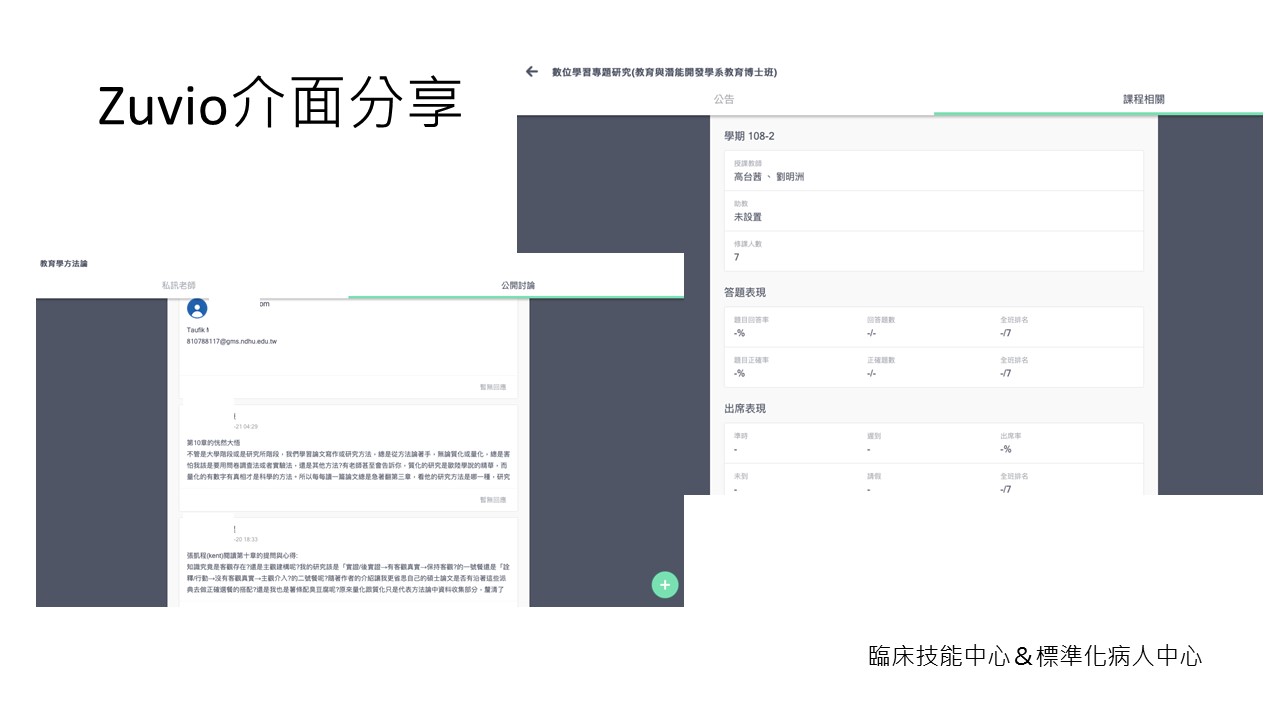Click 暫無回應 under the Taufik post
Screen dimensions: 1280x720
click(492, 386)
